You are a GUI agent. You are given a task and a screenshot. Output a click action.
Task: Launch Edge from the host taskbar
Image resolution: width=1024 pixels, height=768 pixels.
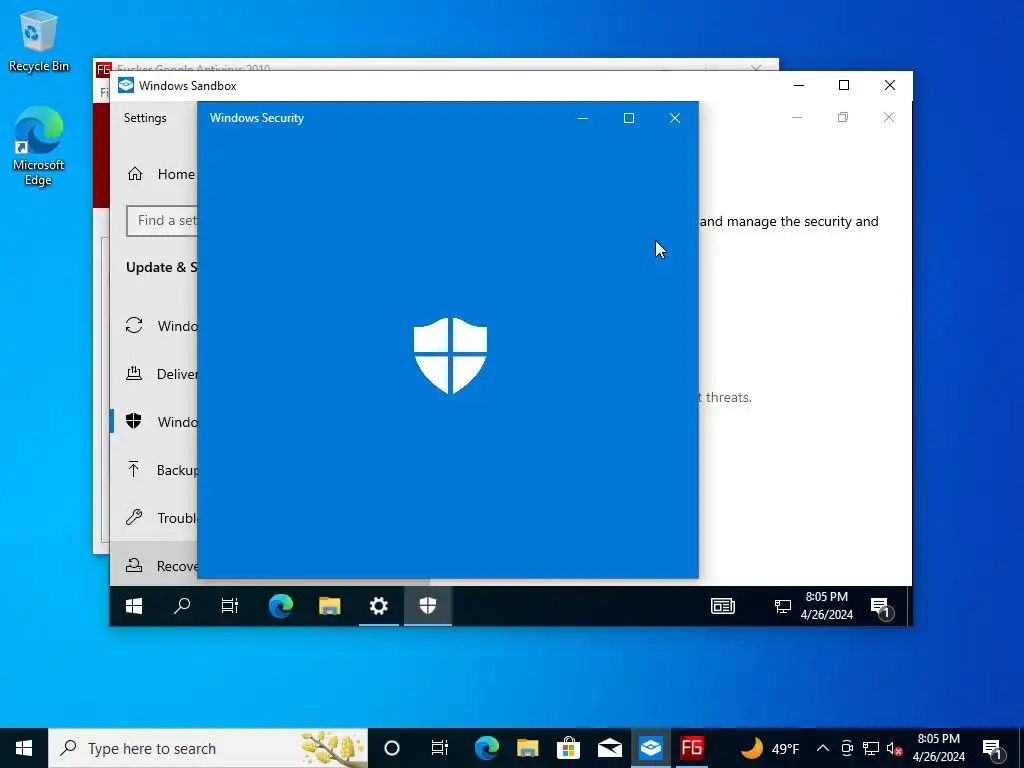coord(487,748)
